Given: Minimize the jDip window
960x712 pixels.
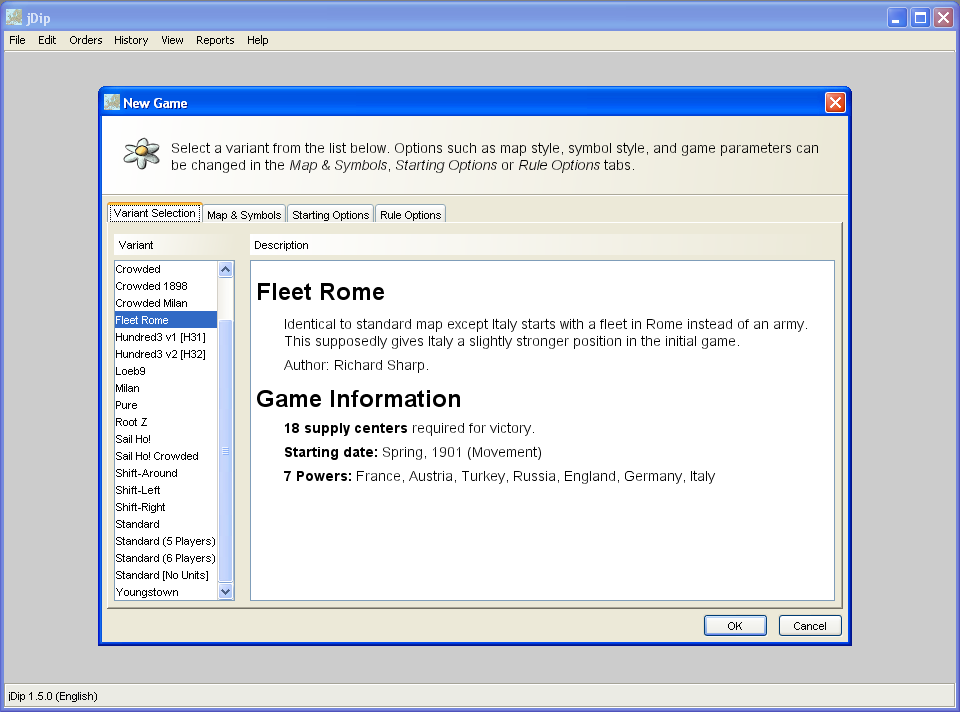Looking at the screenshot, I should pos(896,18).
